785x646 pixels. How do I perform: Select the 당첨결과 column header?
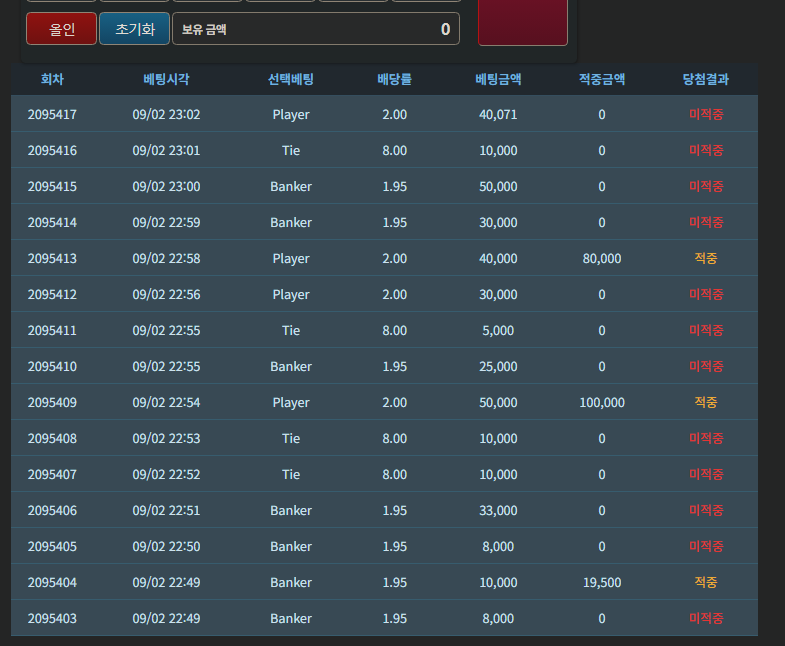[706, 79]
